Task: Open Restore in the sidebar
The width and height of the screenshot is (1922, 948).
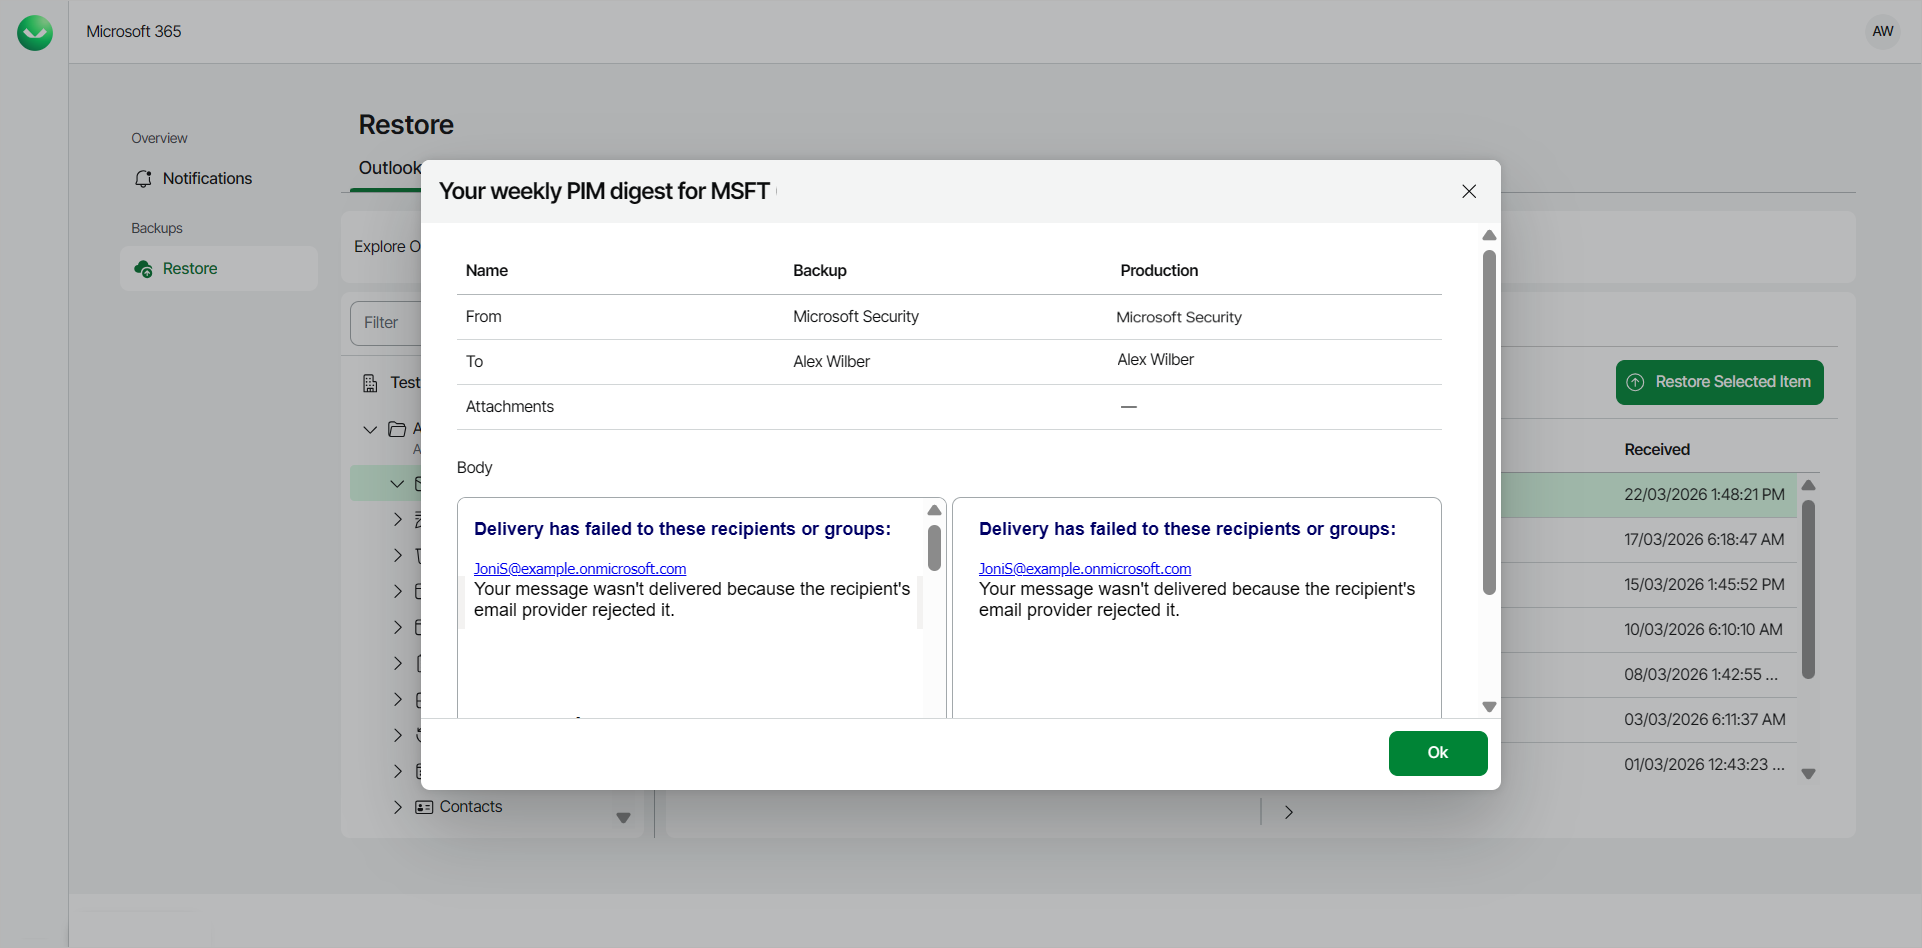Action: (x=190, y=269)
